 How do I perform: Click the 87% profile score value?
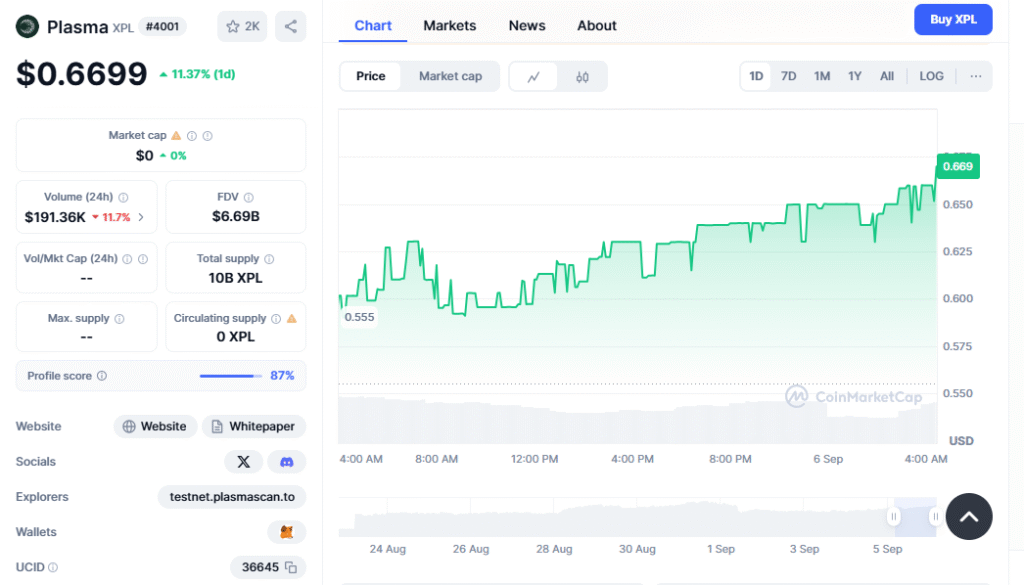click(282, 376)
